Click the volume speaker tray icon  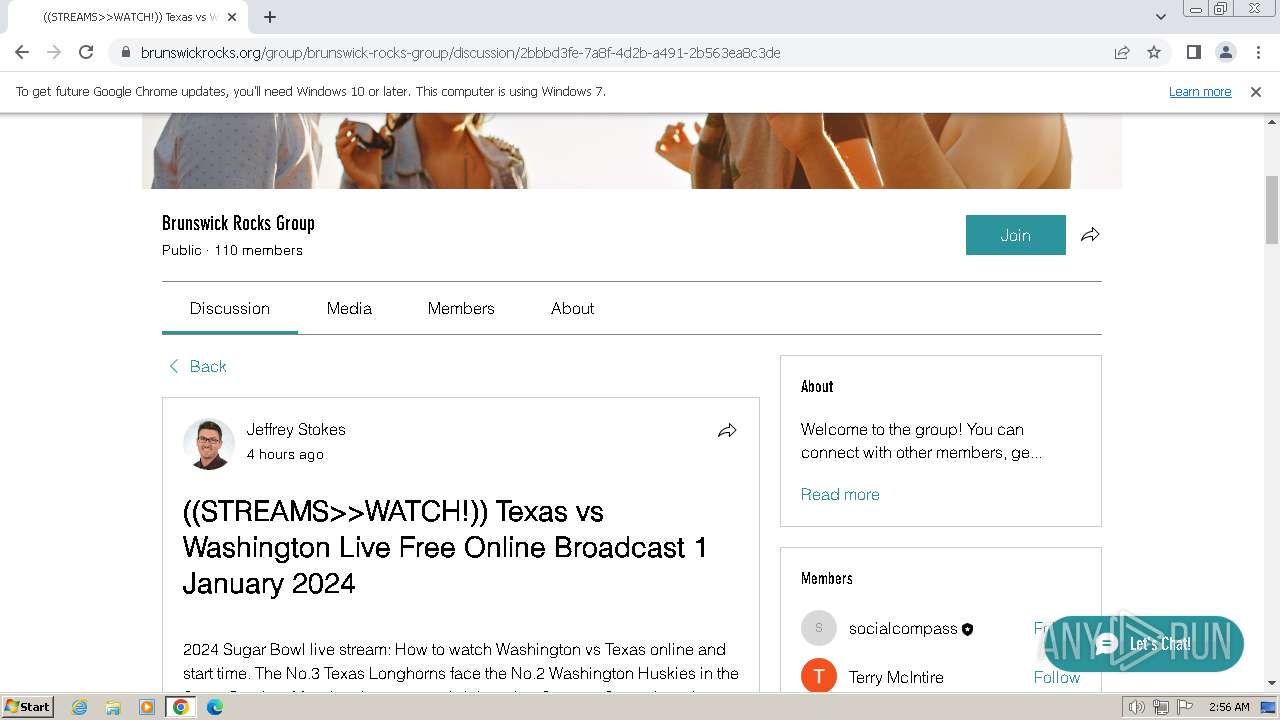pyautogui.click(x=1137, y=707)
